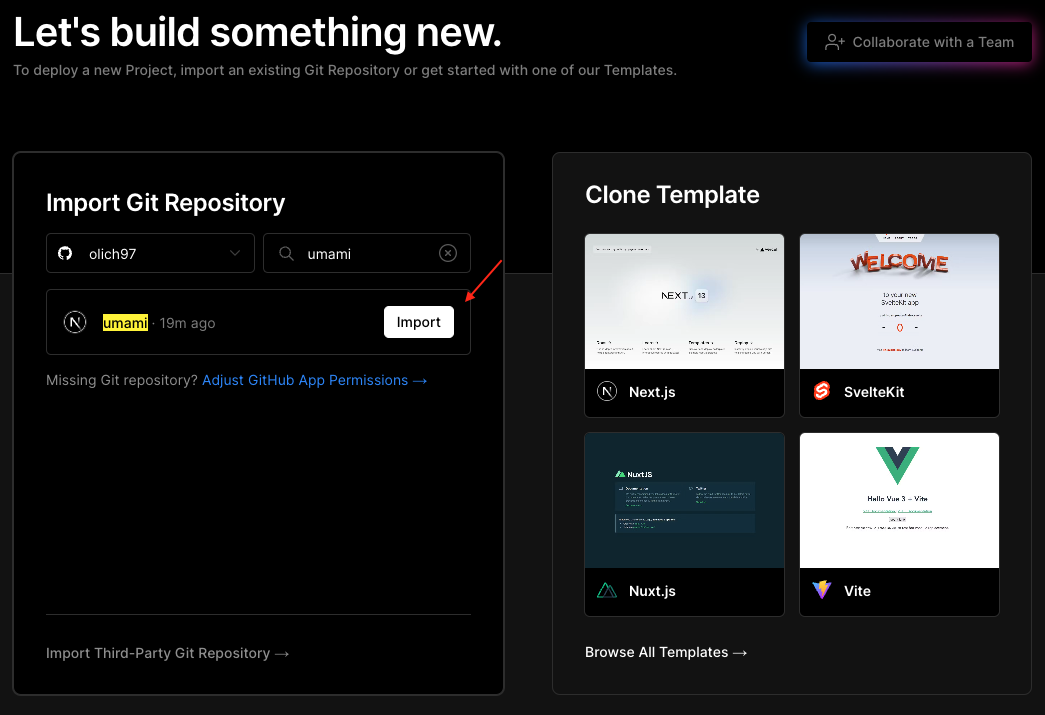The width and height of the screenshot is (1045, 715).
Task: Click the Vite logo icon
Action: (x=822, y=590)
